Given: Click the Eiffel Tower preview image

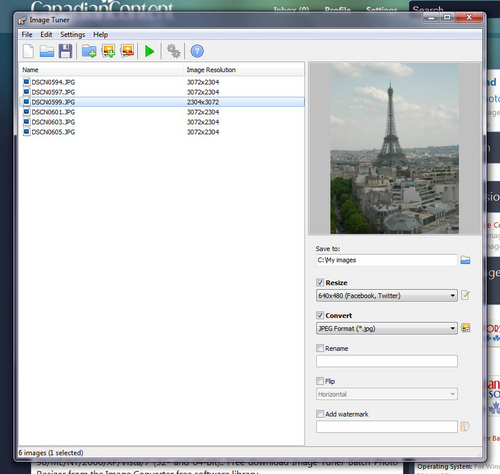Looking at the screenshot, I should point(394,148).
